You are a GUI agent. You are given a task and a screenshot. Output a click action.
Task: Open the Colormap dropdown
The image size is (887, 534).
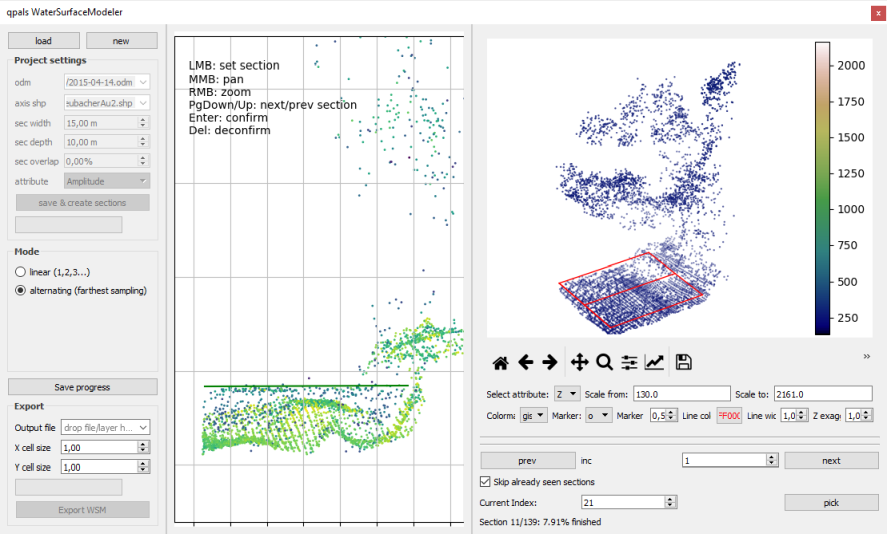pyautogui.click(x=533, y=415)
